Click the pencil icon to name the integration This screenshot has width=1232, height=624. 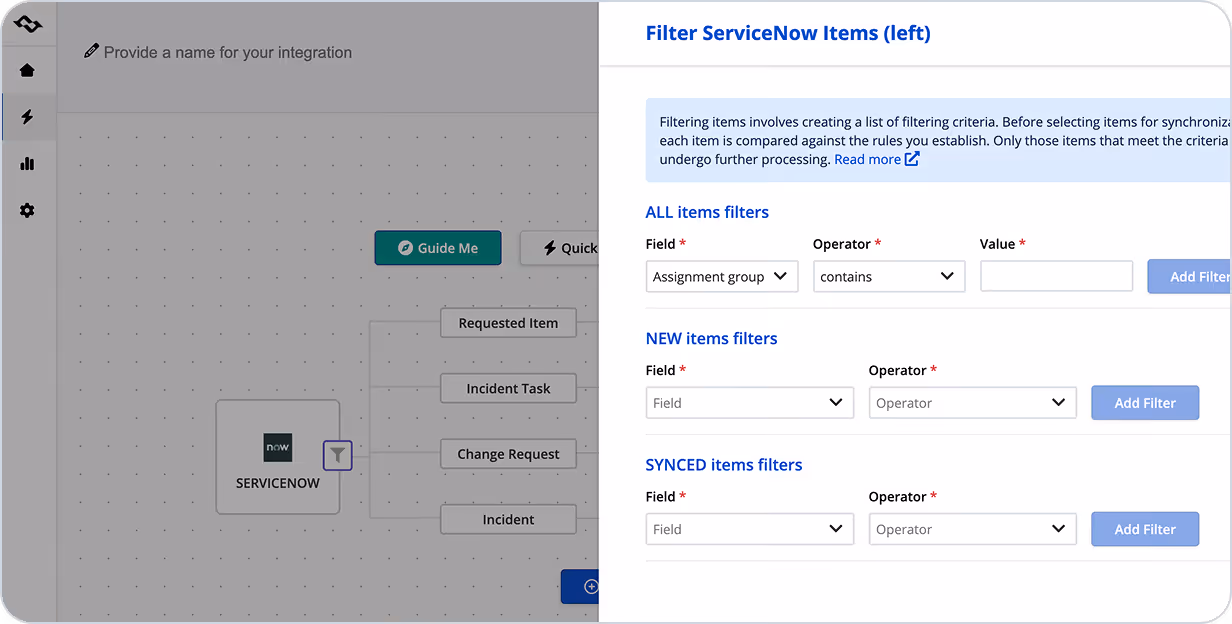tap(94, 52)
